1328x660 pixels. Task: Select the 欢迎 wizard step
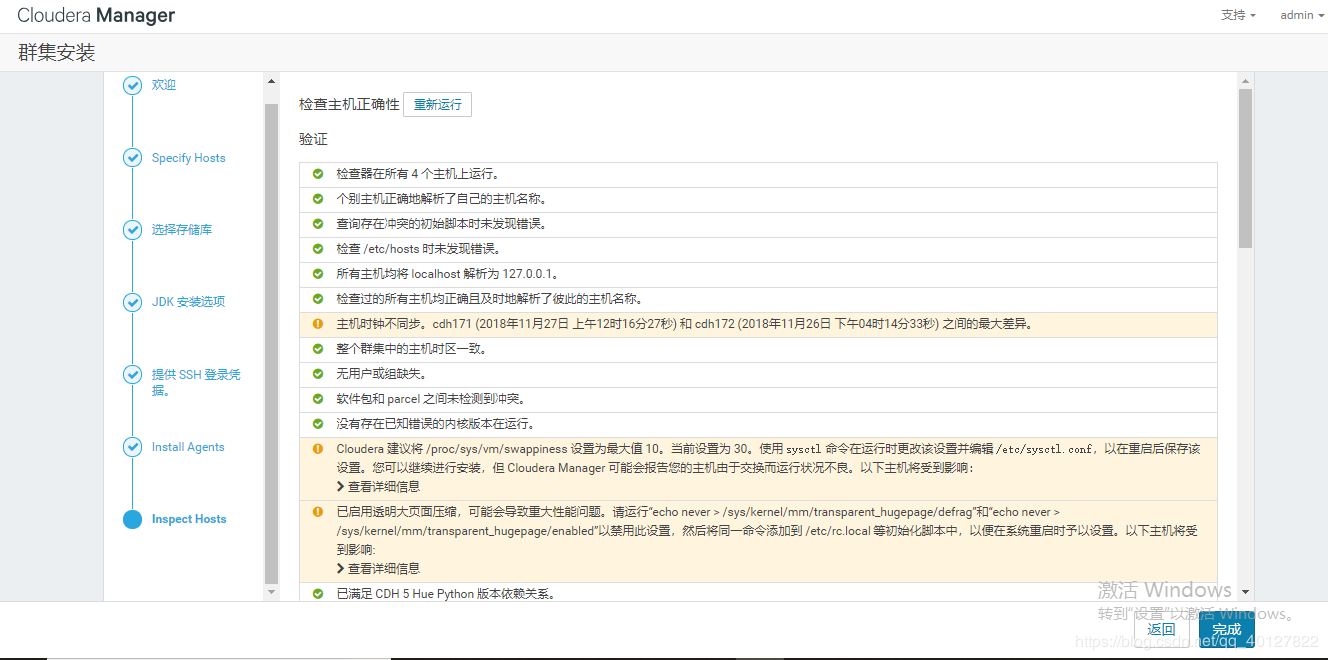click(164, 86)
